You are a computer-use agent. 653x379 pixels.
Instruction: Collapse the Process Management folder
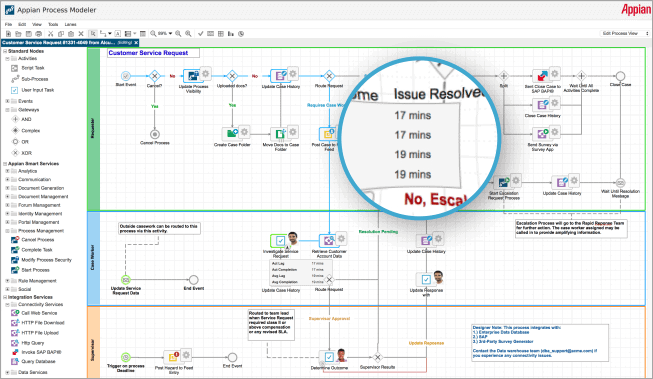(x=7, y=231)
